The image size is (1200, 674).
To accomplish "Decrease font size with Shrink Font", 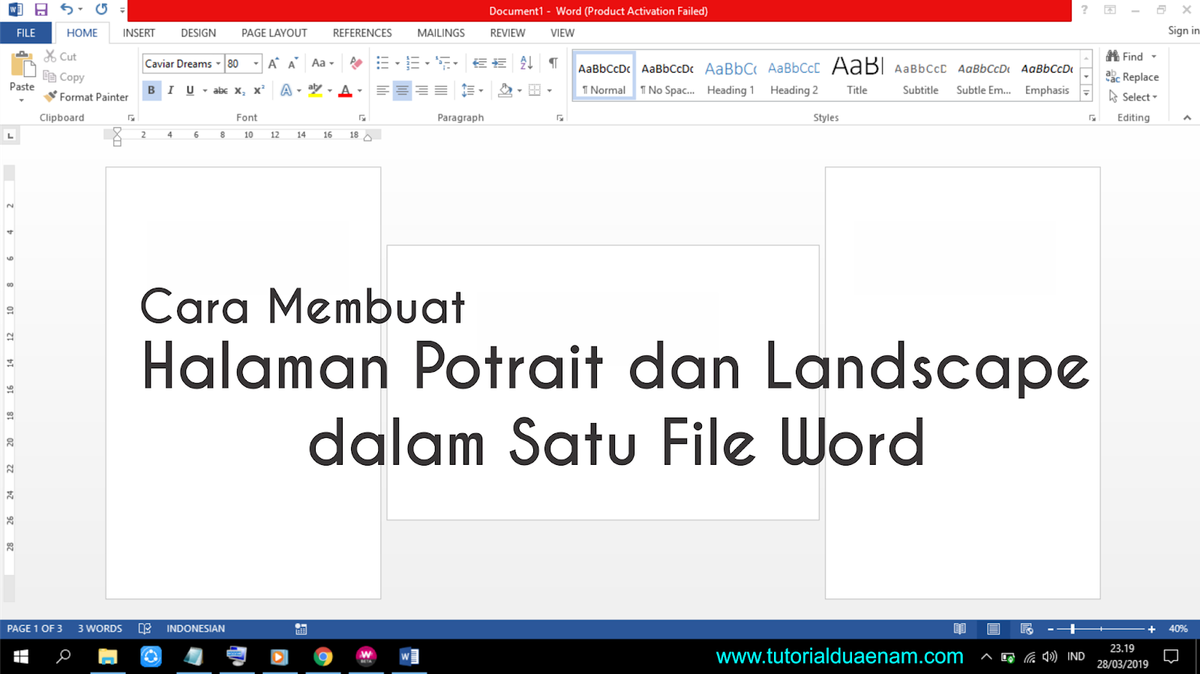I will [293, 63].
